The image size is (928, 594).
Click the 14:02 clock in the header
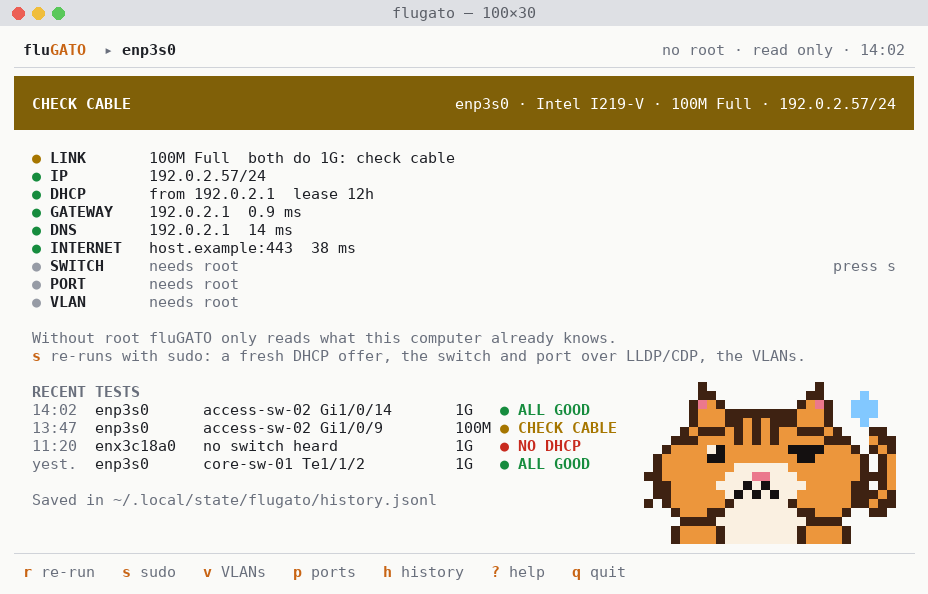pos(882,50)
